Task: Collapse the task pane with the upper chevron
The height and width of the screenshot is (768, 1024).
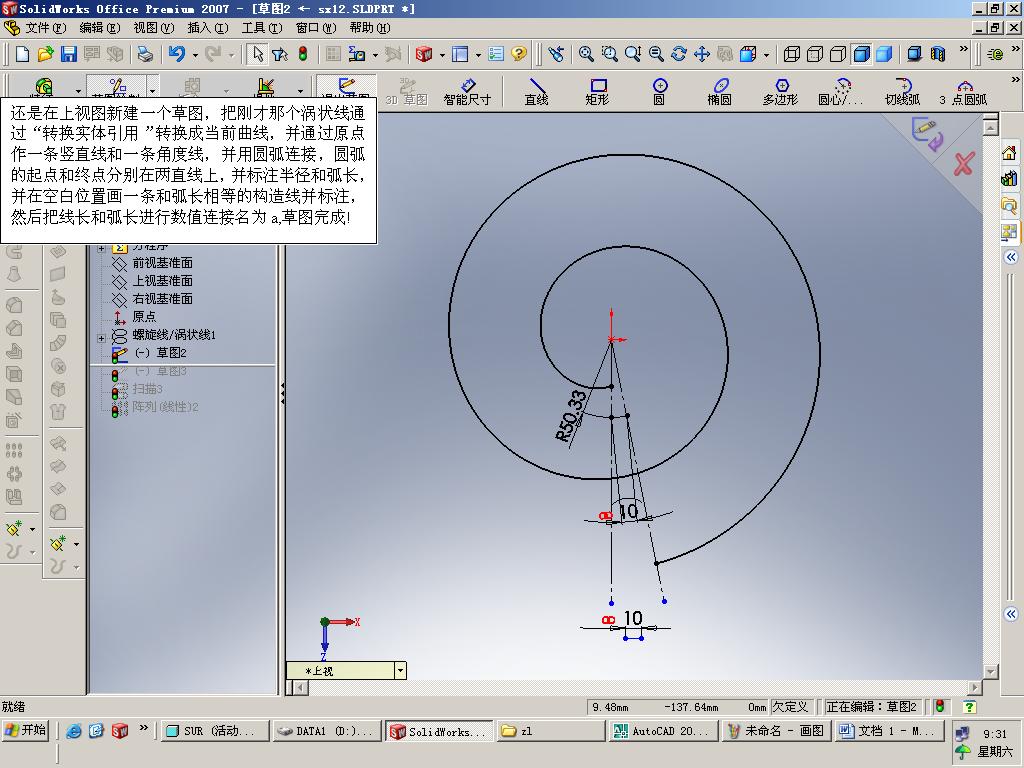Action: click(x=1011, y=257)
